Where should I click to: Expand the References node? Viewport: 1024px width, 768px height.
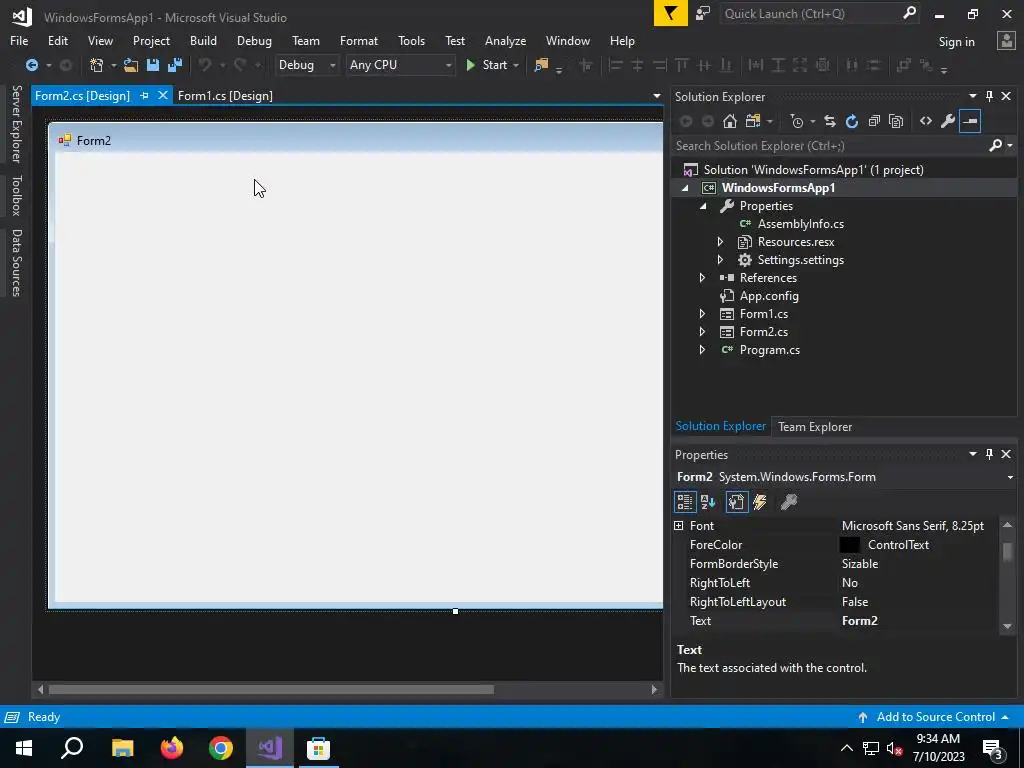point(702,278)
